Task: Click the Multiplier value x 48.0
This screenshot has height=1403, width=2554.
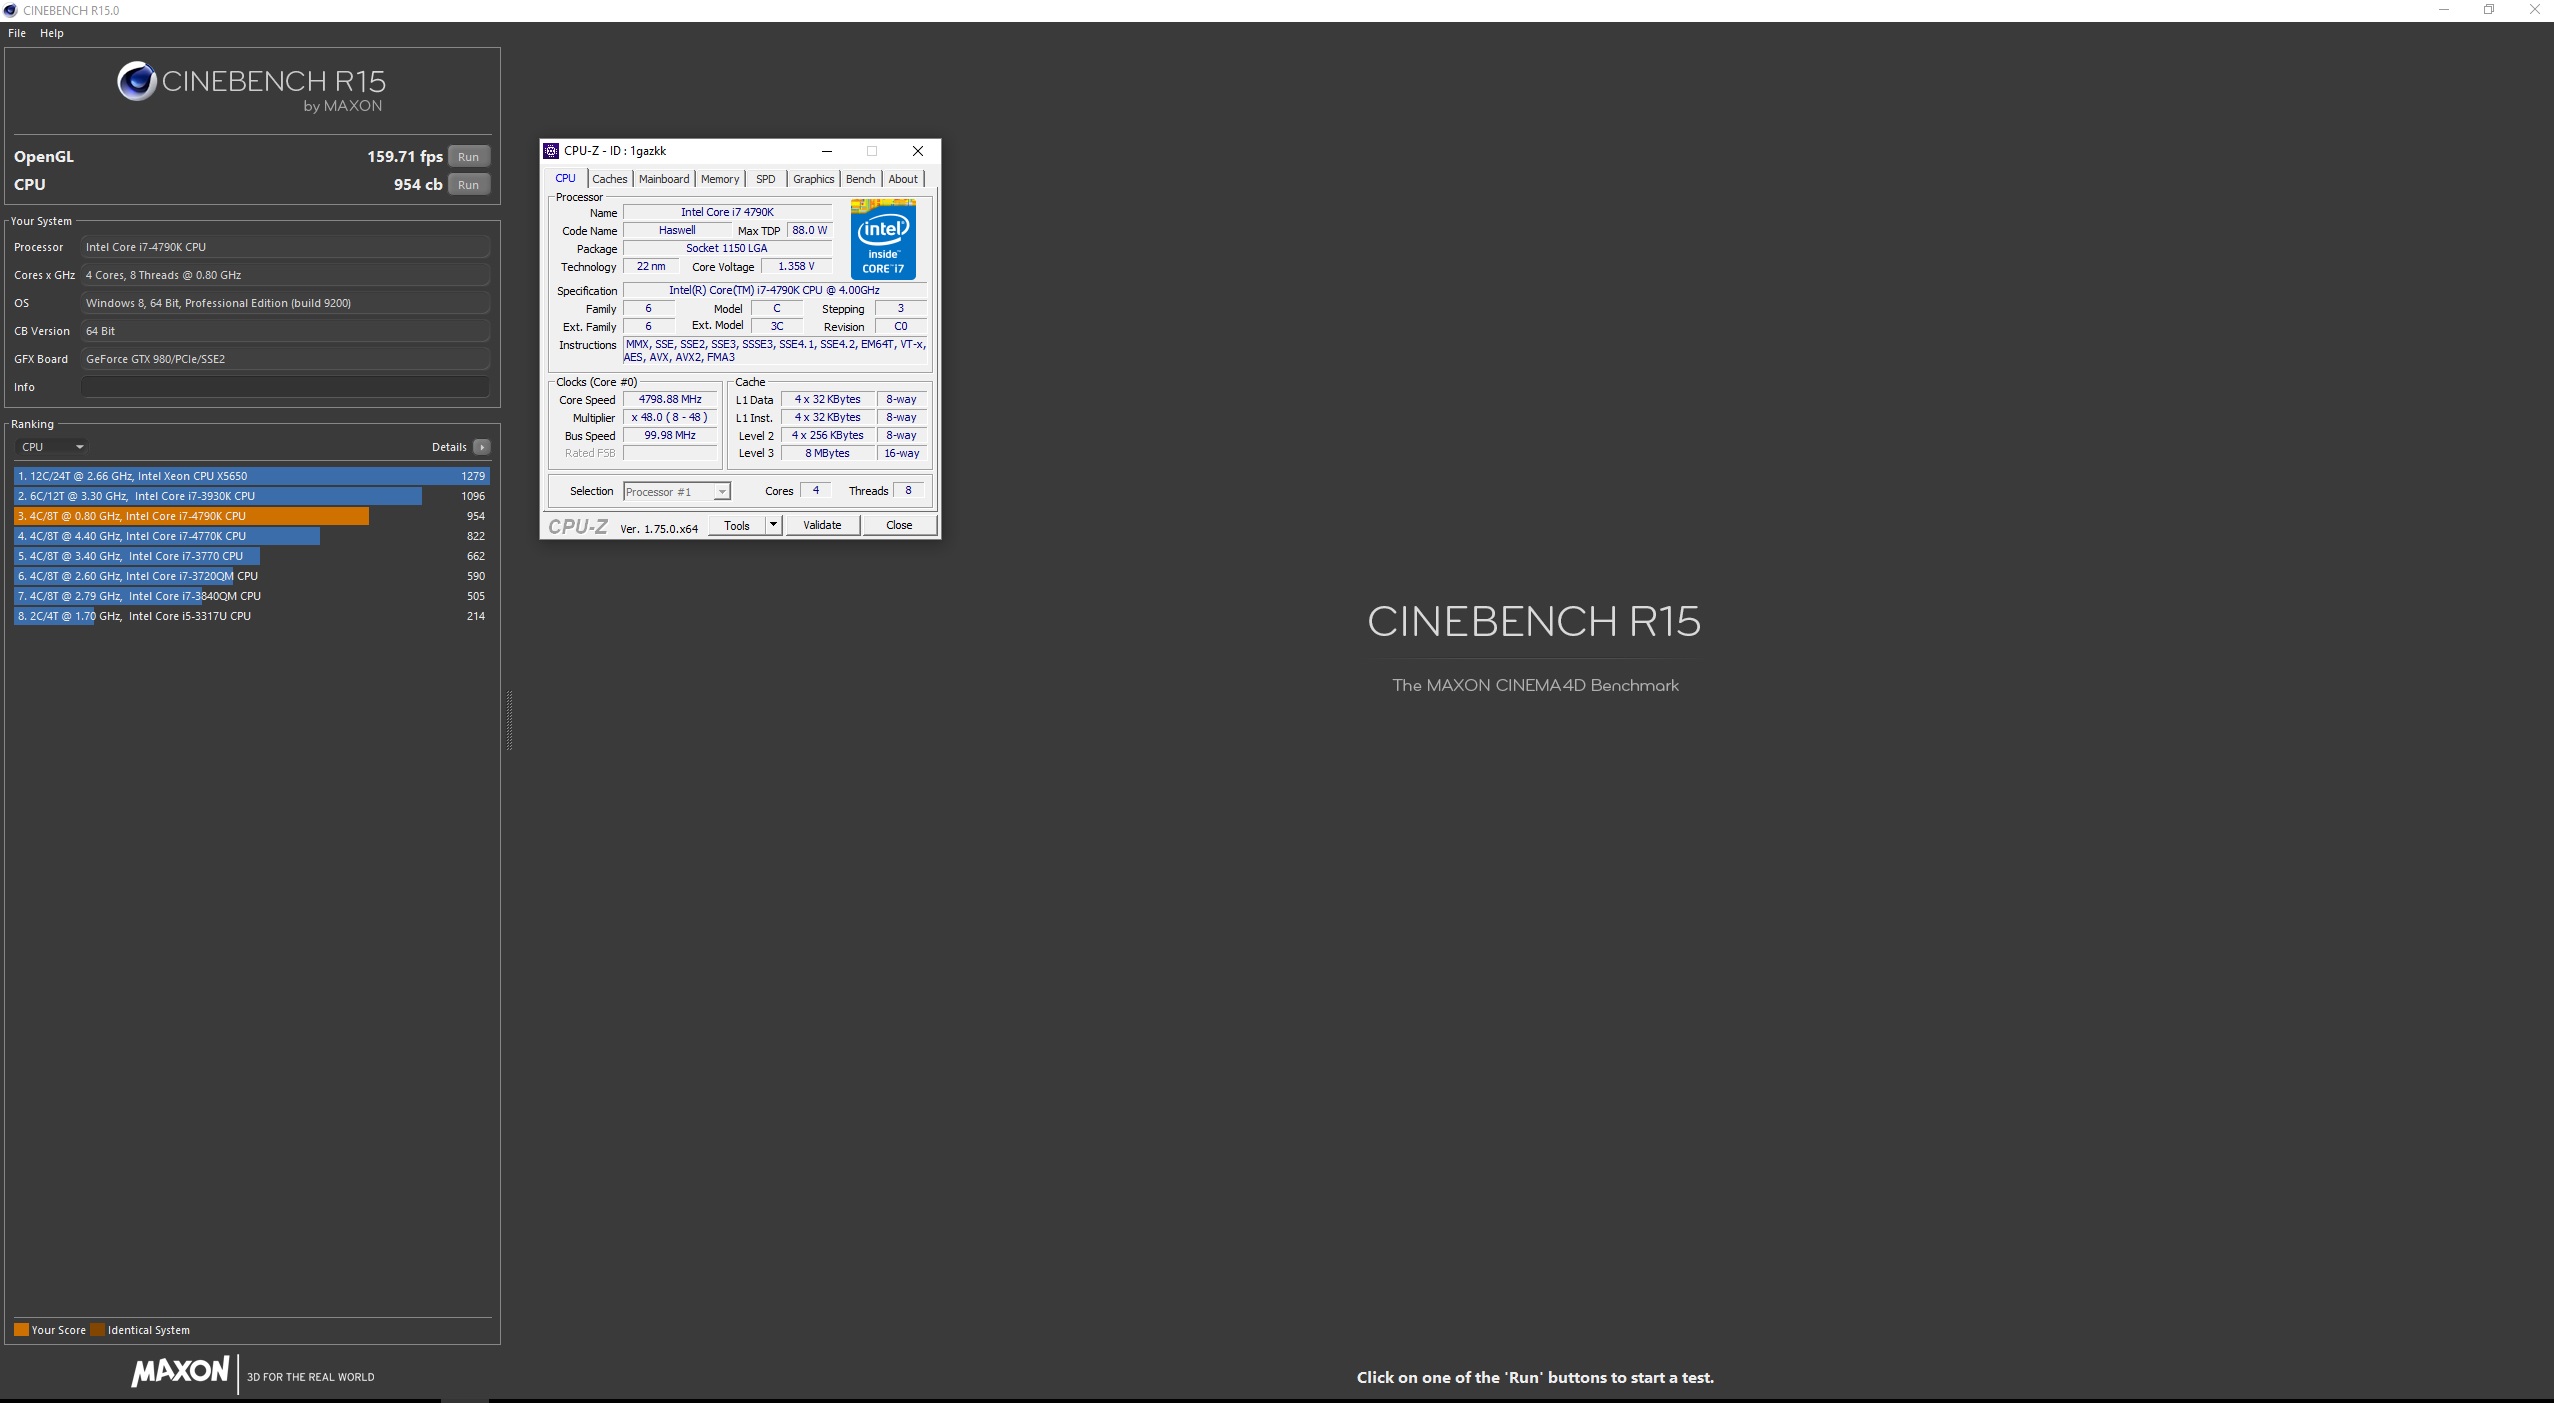Action: click(670, 417)
